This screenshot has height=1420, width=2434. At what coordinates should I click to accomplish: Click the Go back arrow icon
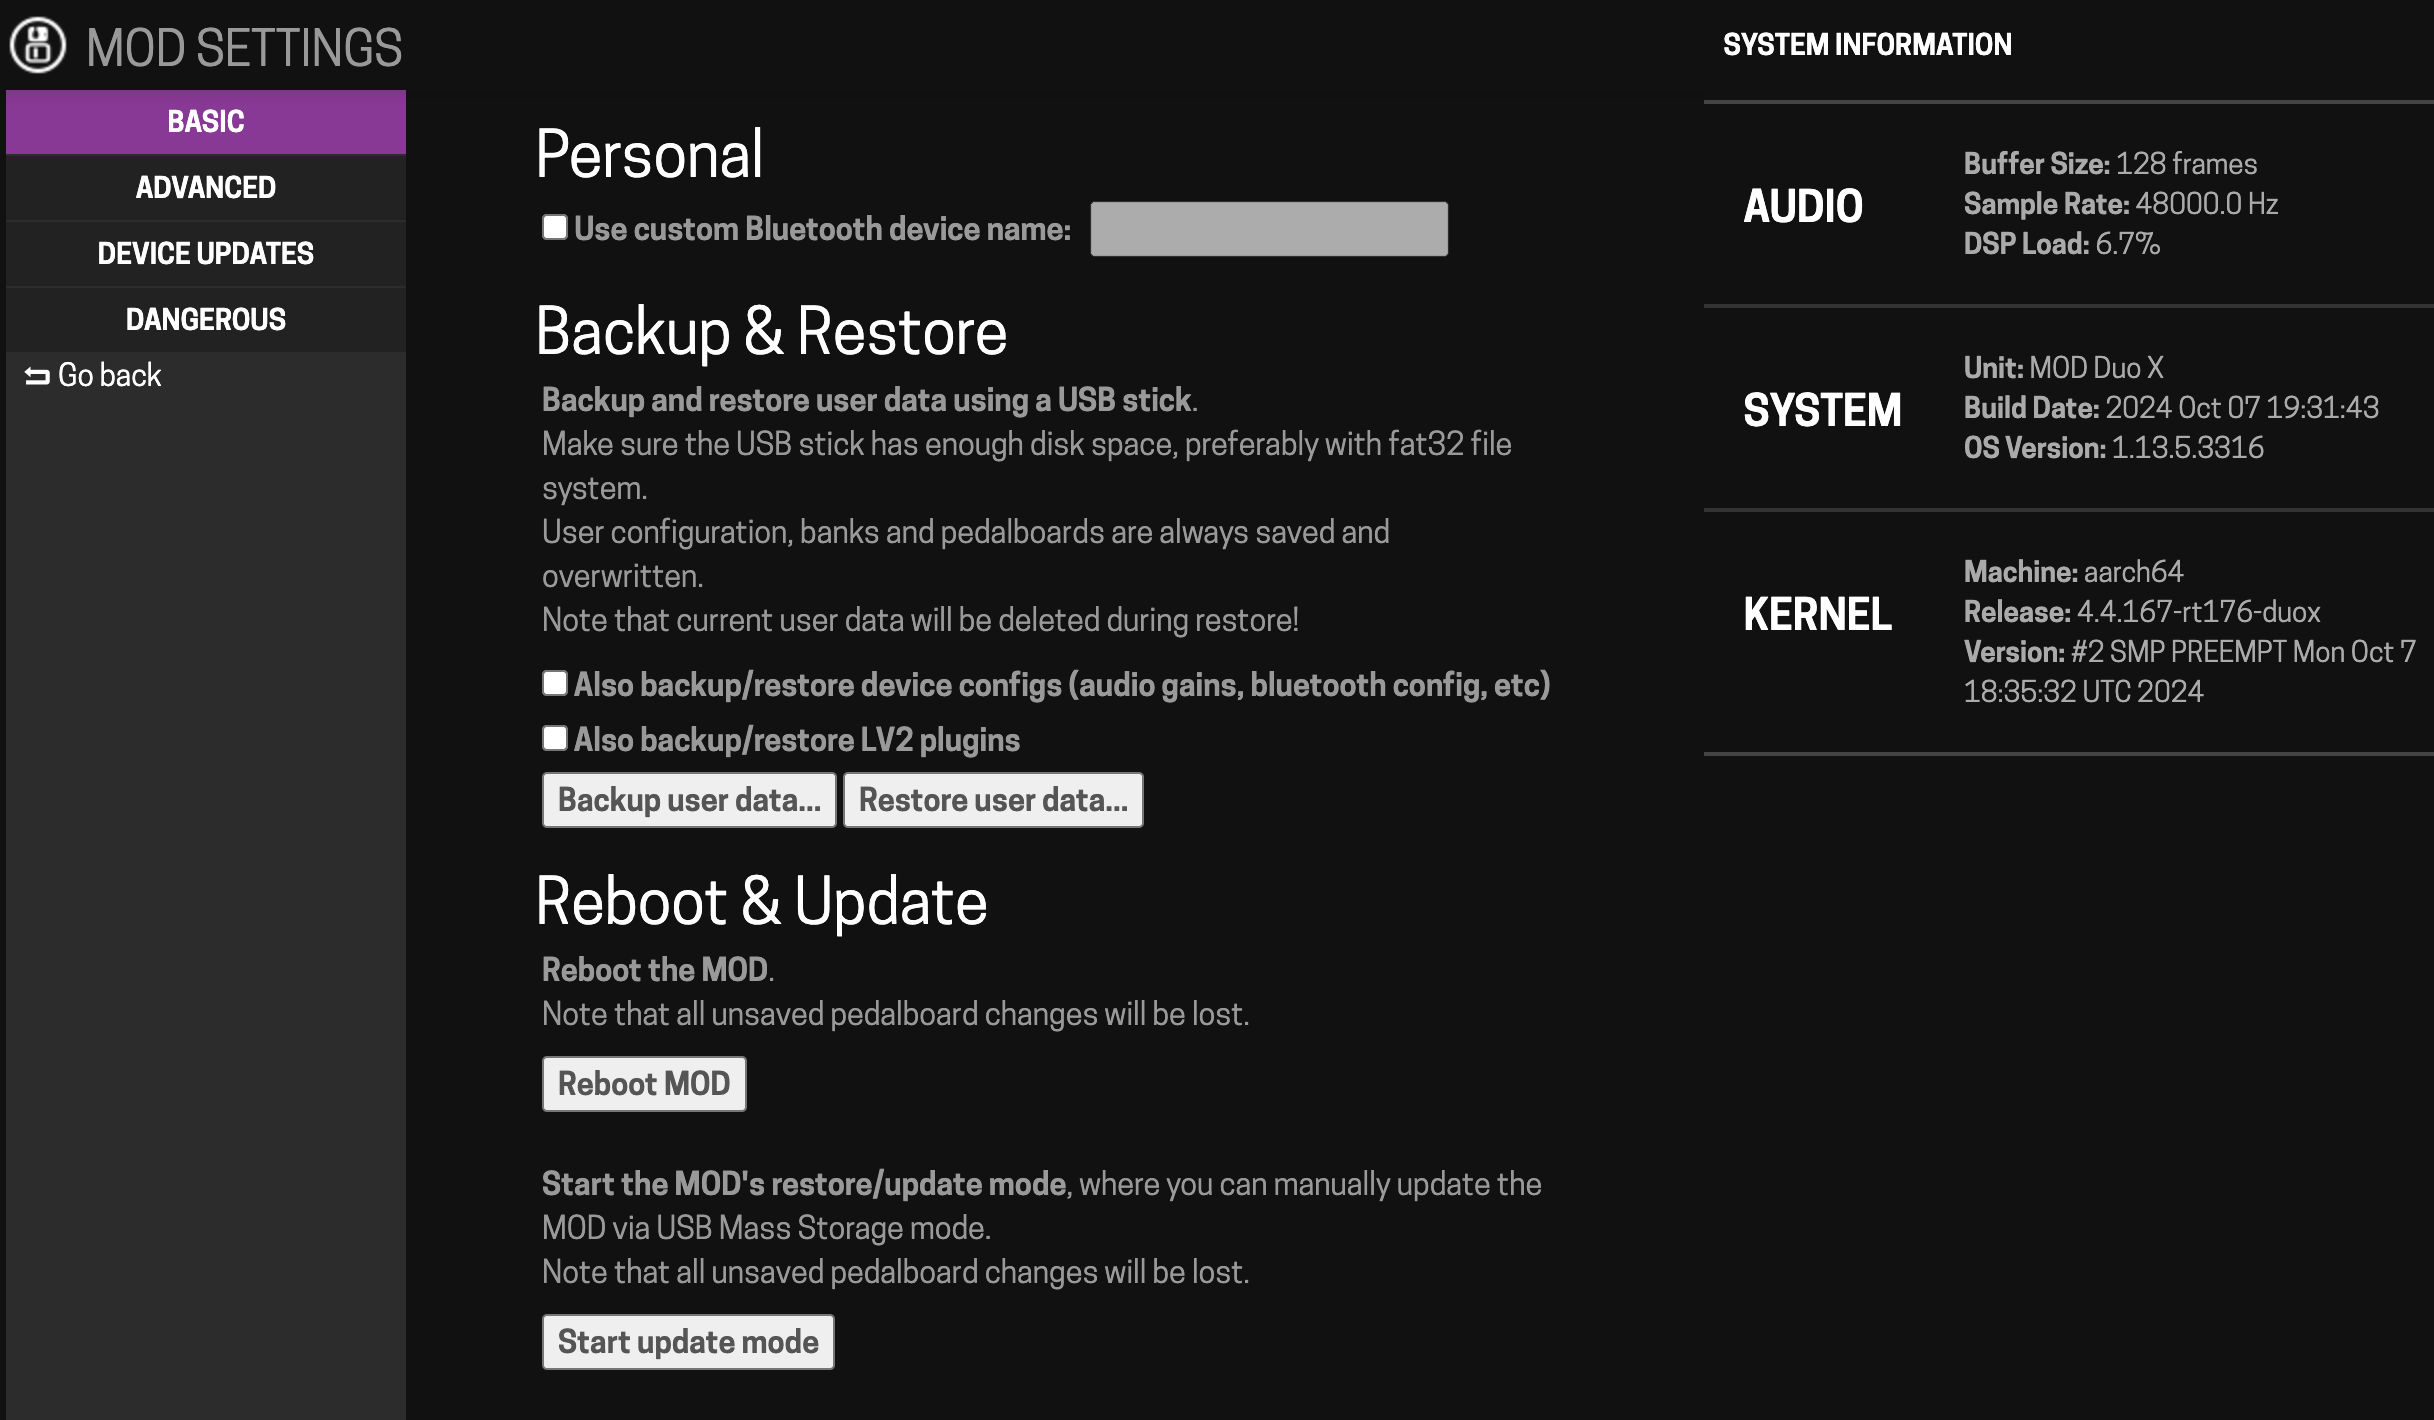37,376
